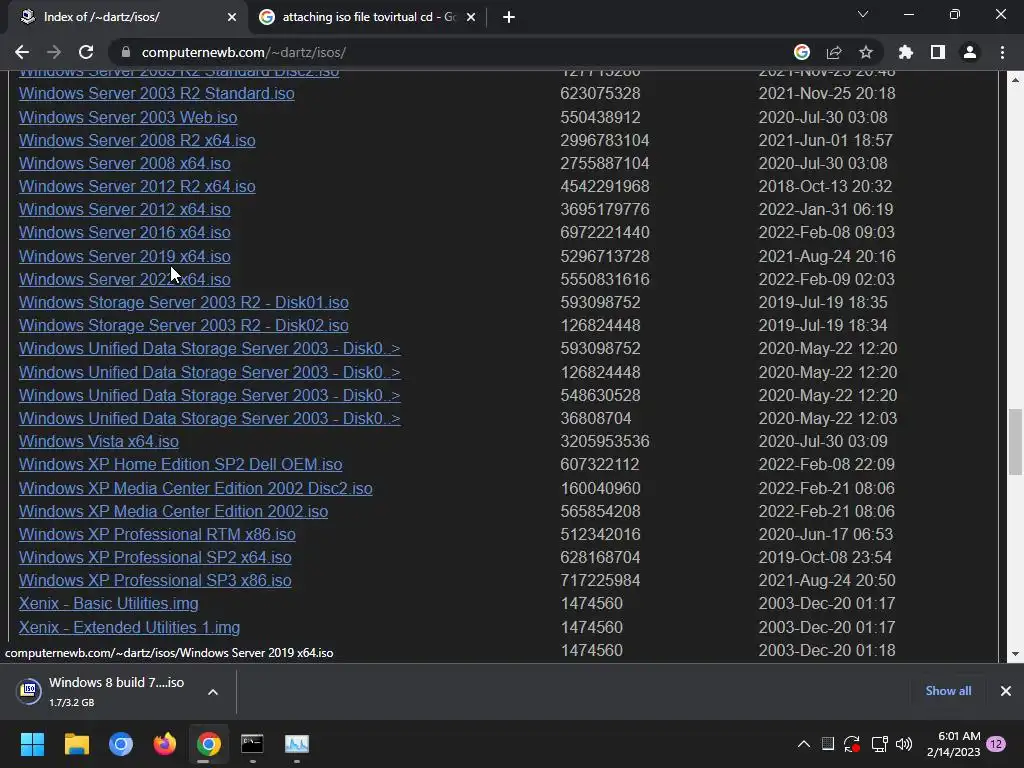Image resolution: width=1024 pixels, height=768 pixels.
Task: Select file size 5296713728 text
Action: click(605, 257)
